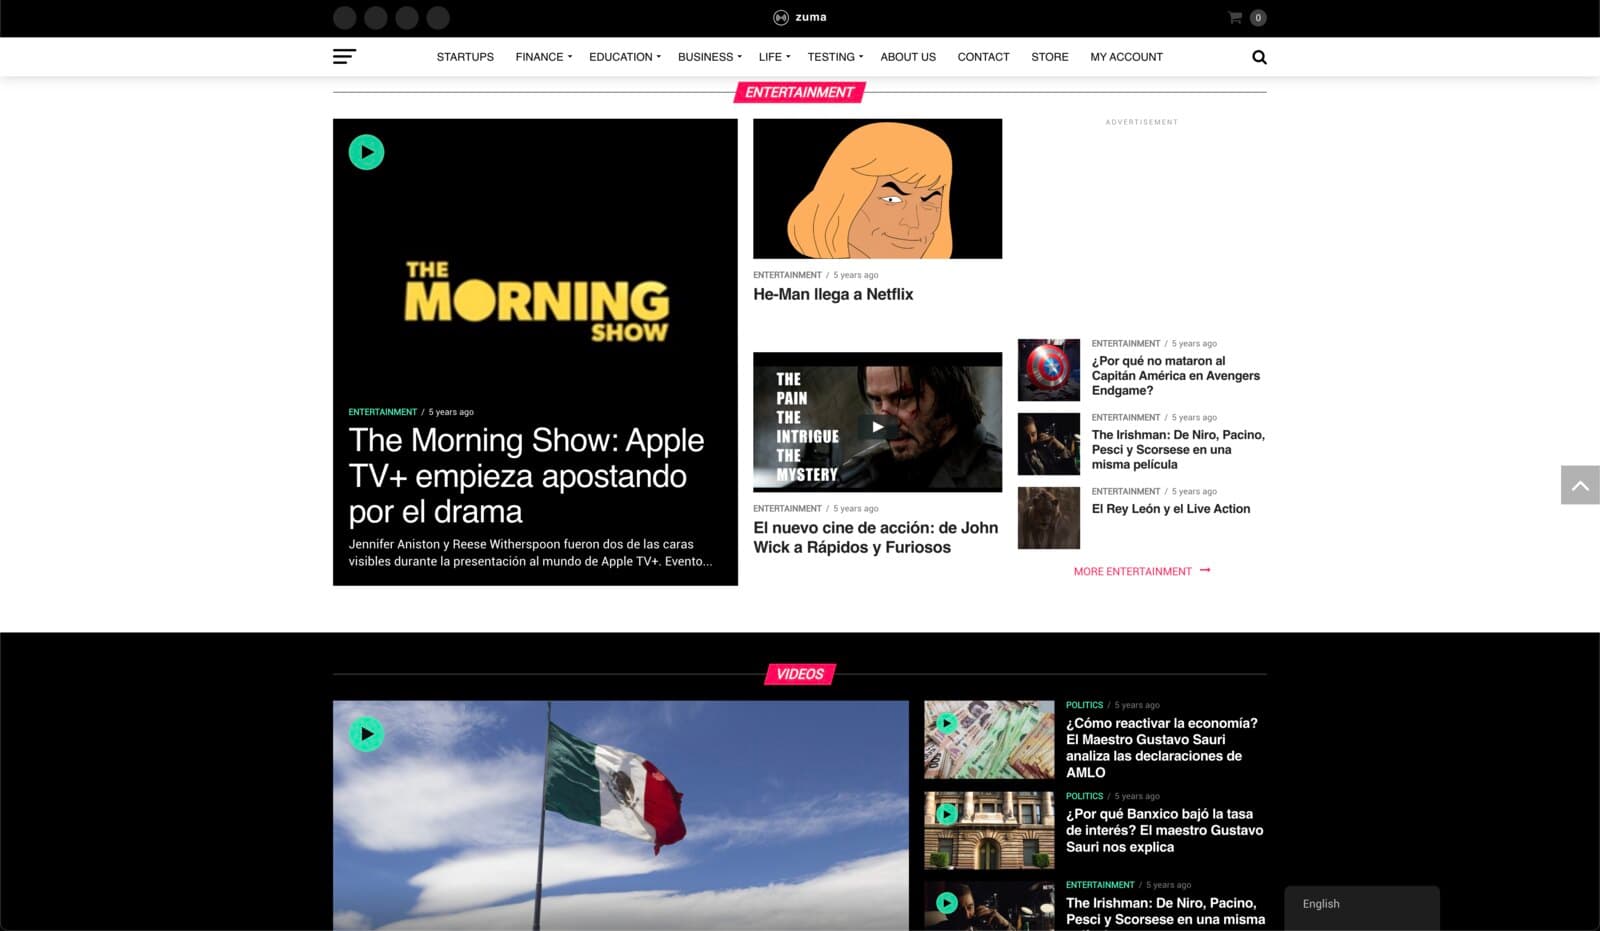1600x931 pixels.
Task: Click Entertainment category tag on Morning Show card
Action: coord(382,412)
